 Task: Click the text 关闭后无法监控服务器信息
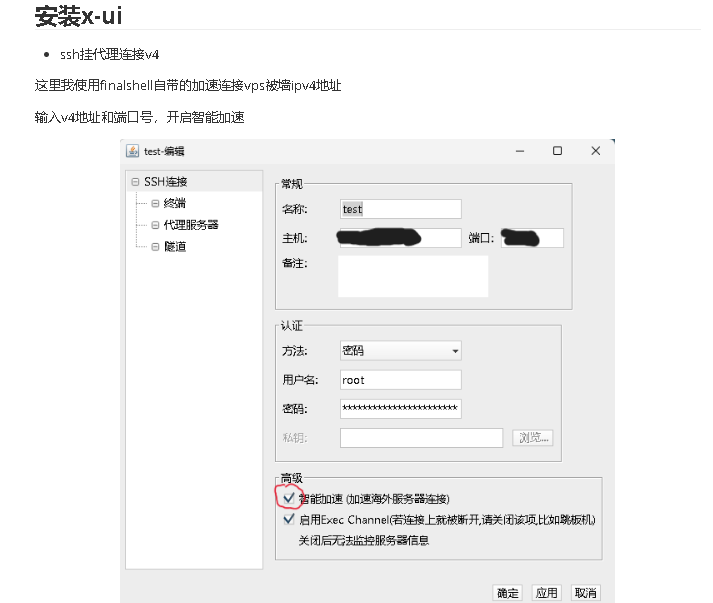pos(364,540)
